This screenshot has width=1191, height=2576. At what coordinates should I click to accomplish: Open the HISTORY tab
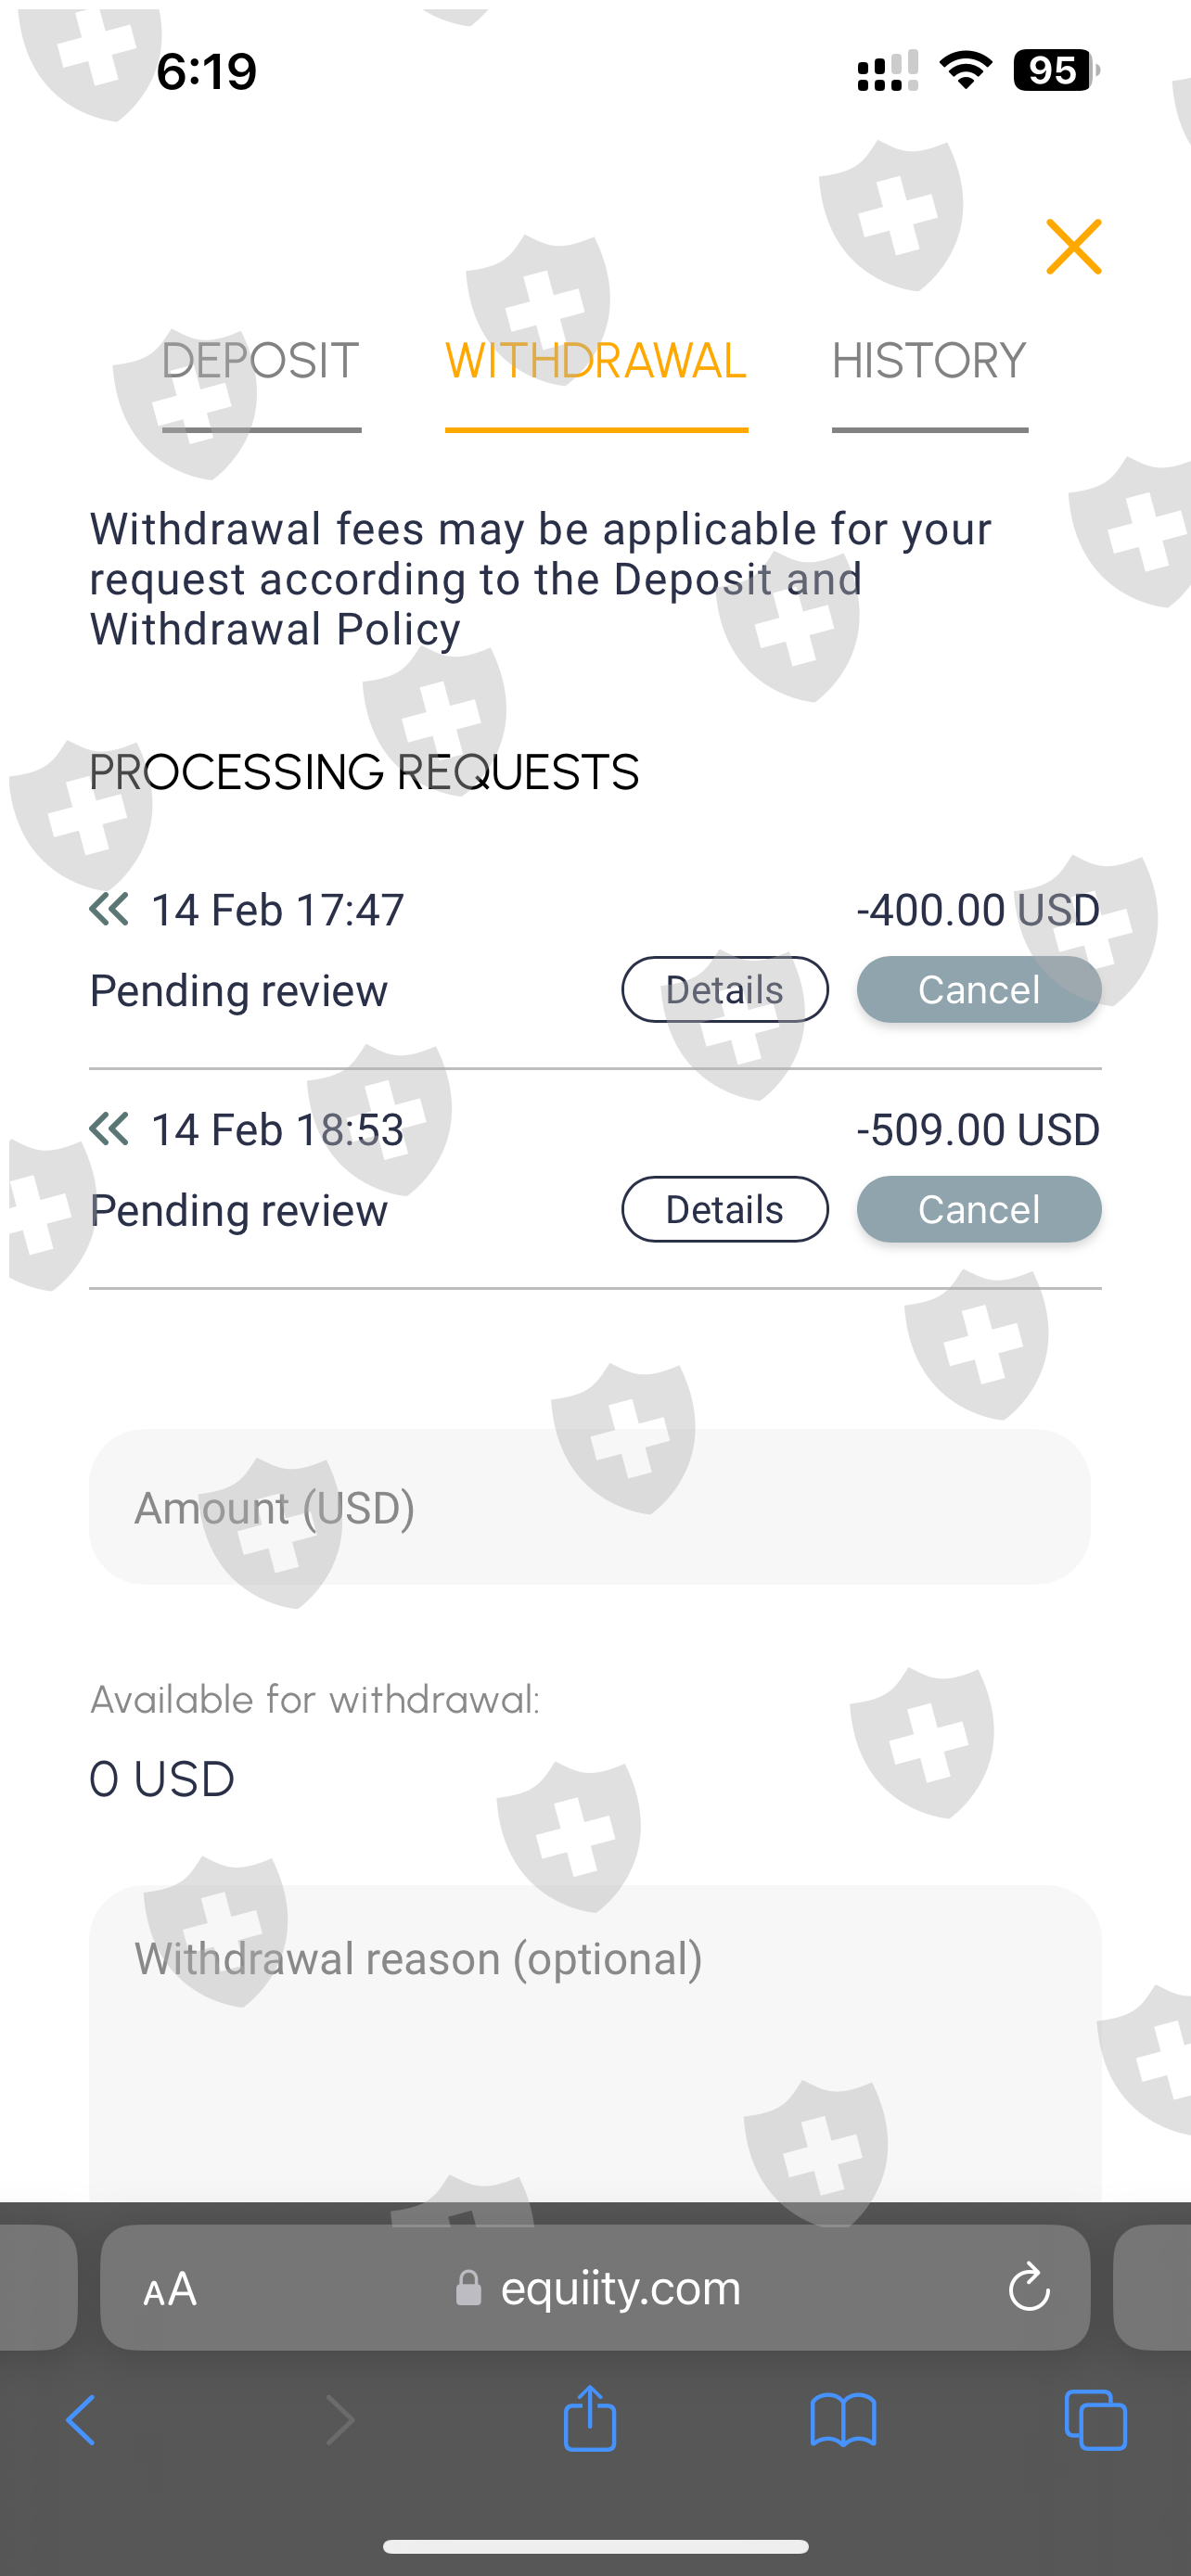coord(929,362)
